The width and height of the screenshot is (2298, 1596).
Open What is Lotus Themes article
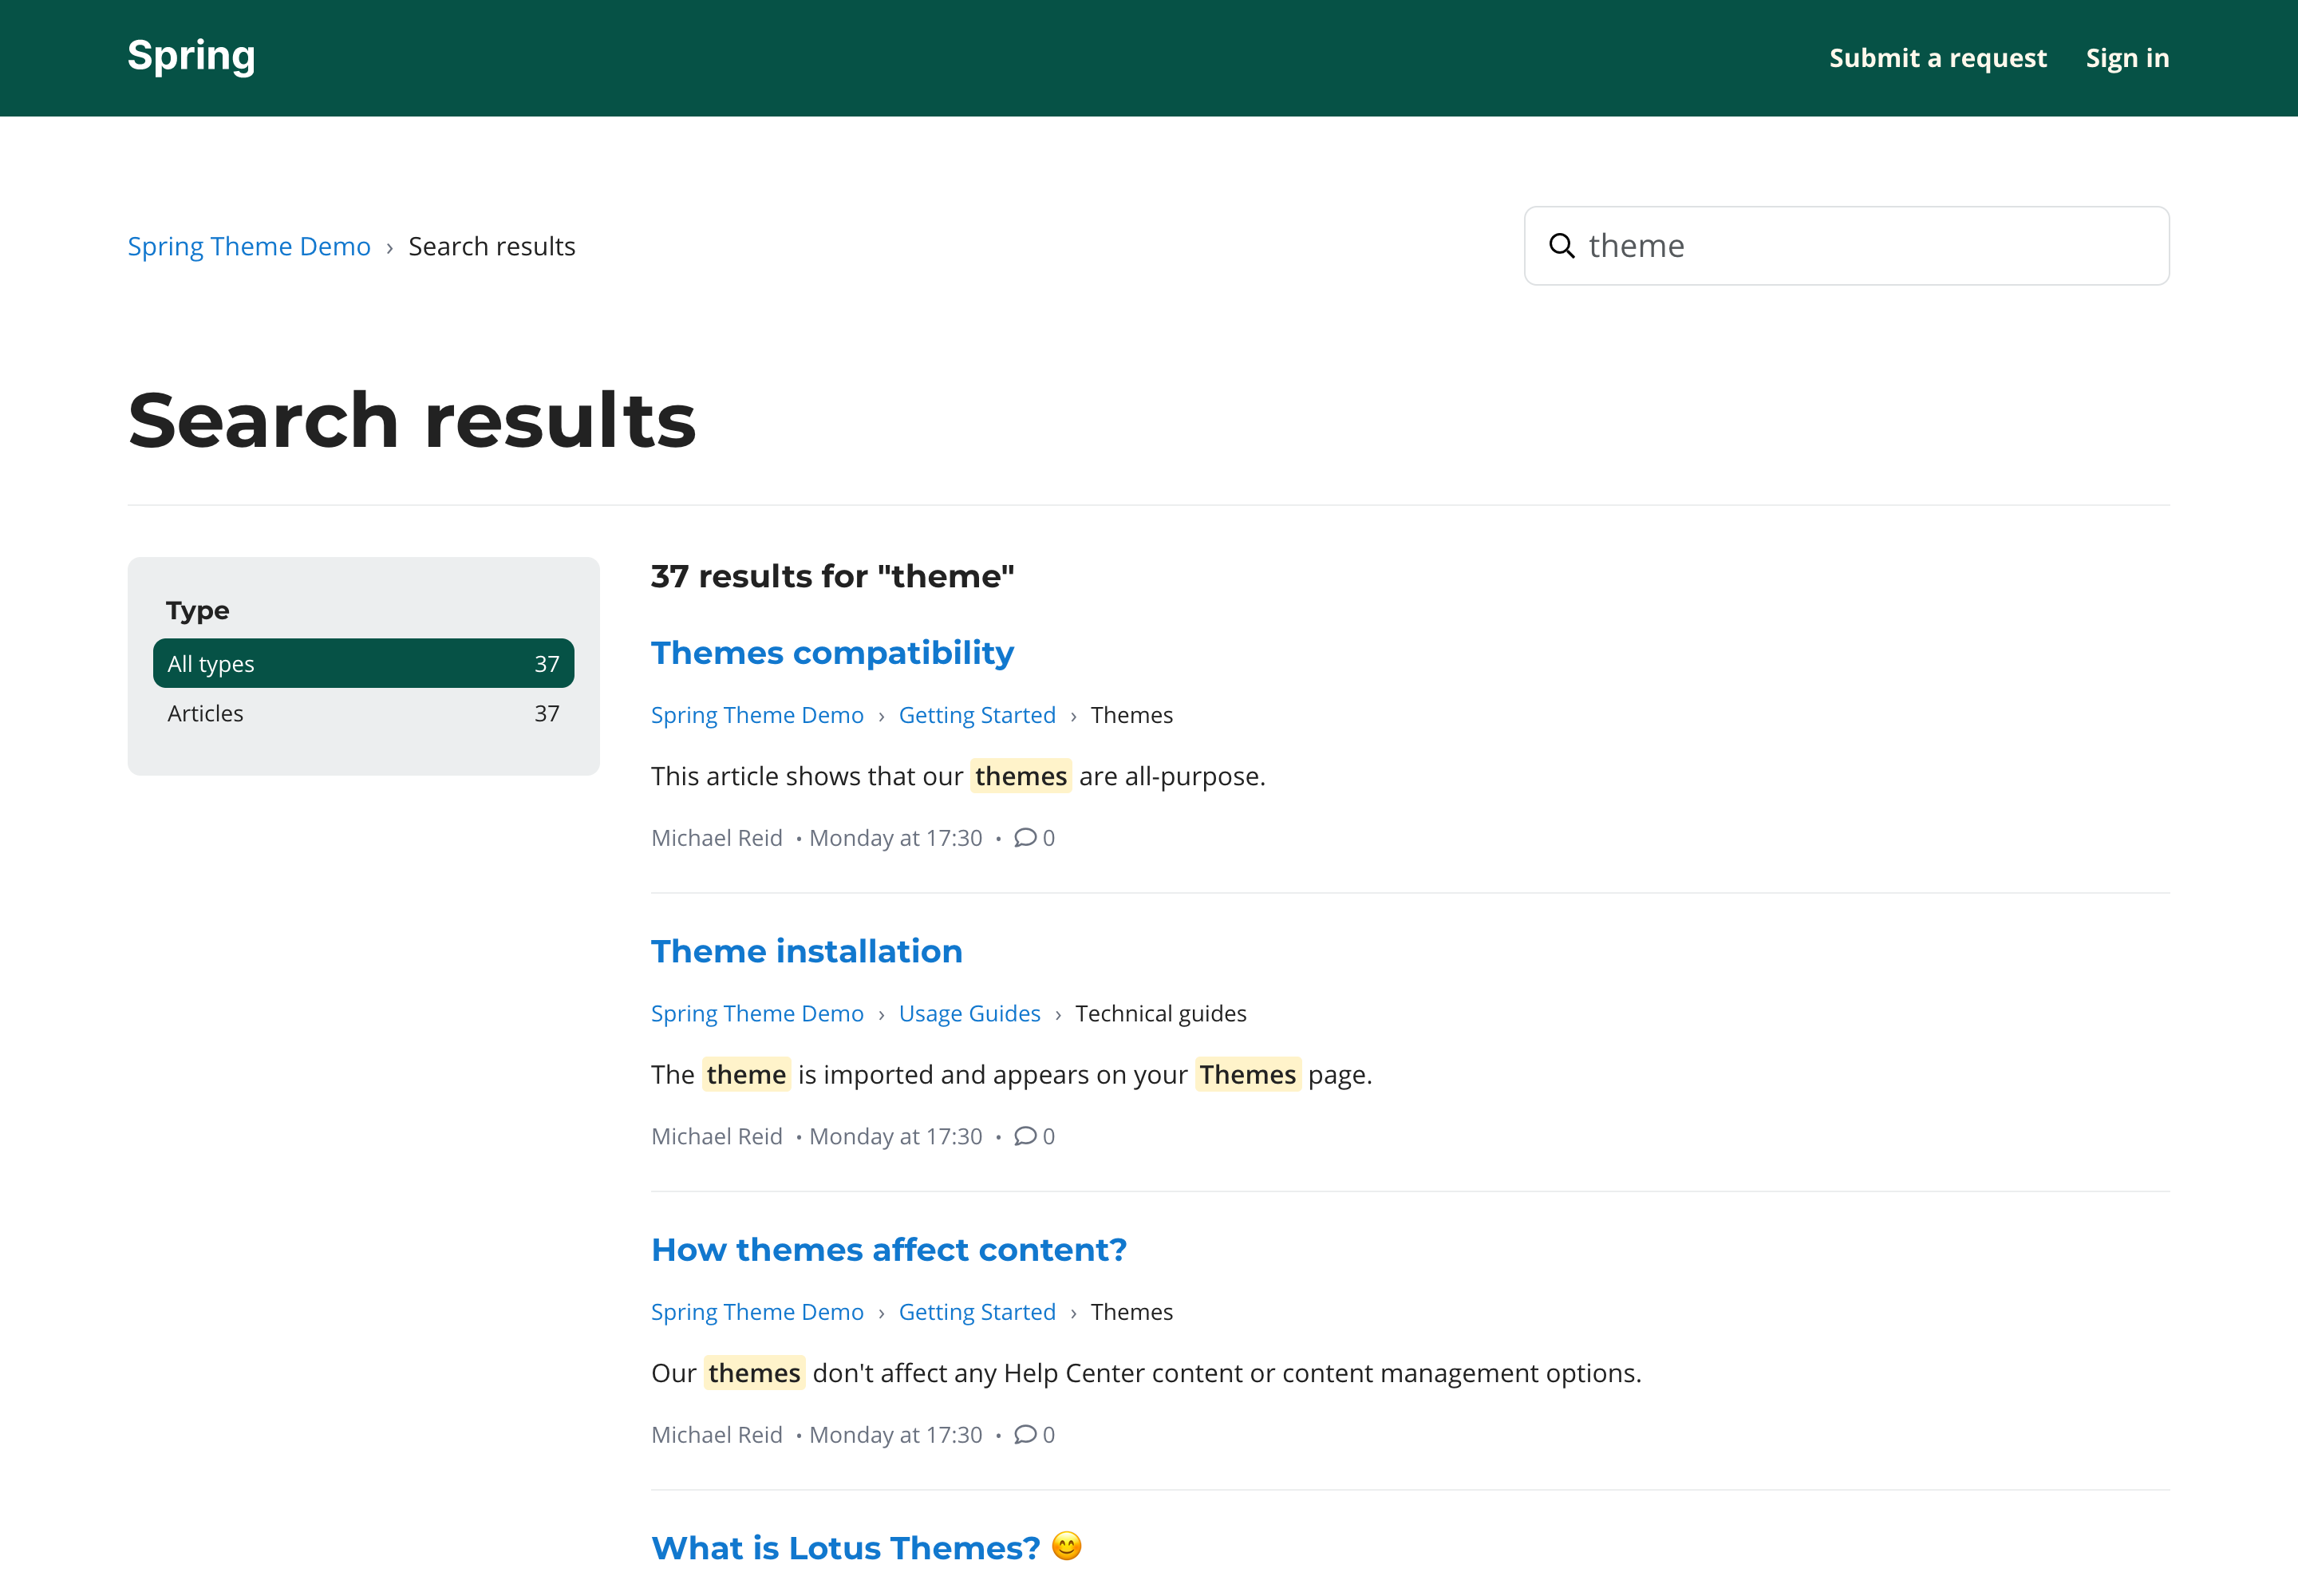[x=845, y=1548]
